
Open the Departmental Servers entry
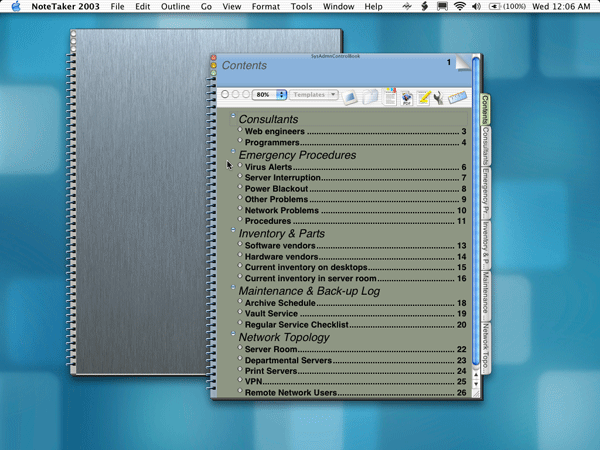(x=355, y=360)
